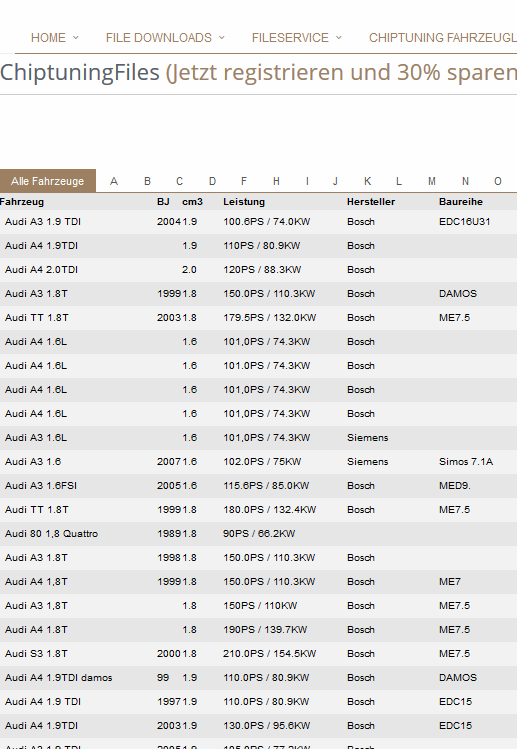517x749 pixels.
Task: Select the letter M filter tab
Action: click(432, 181)
